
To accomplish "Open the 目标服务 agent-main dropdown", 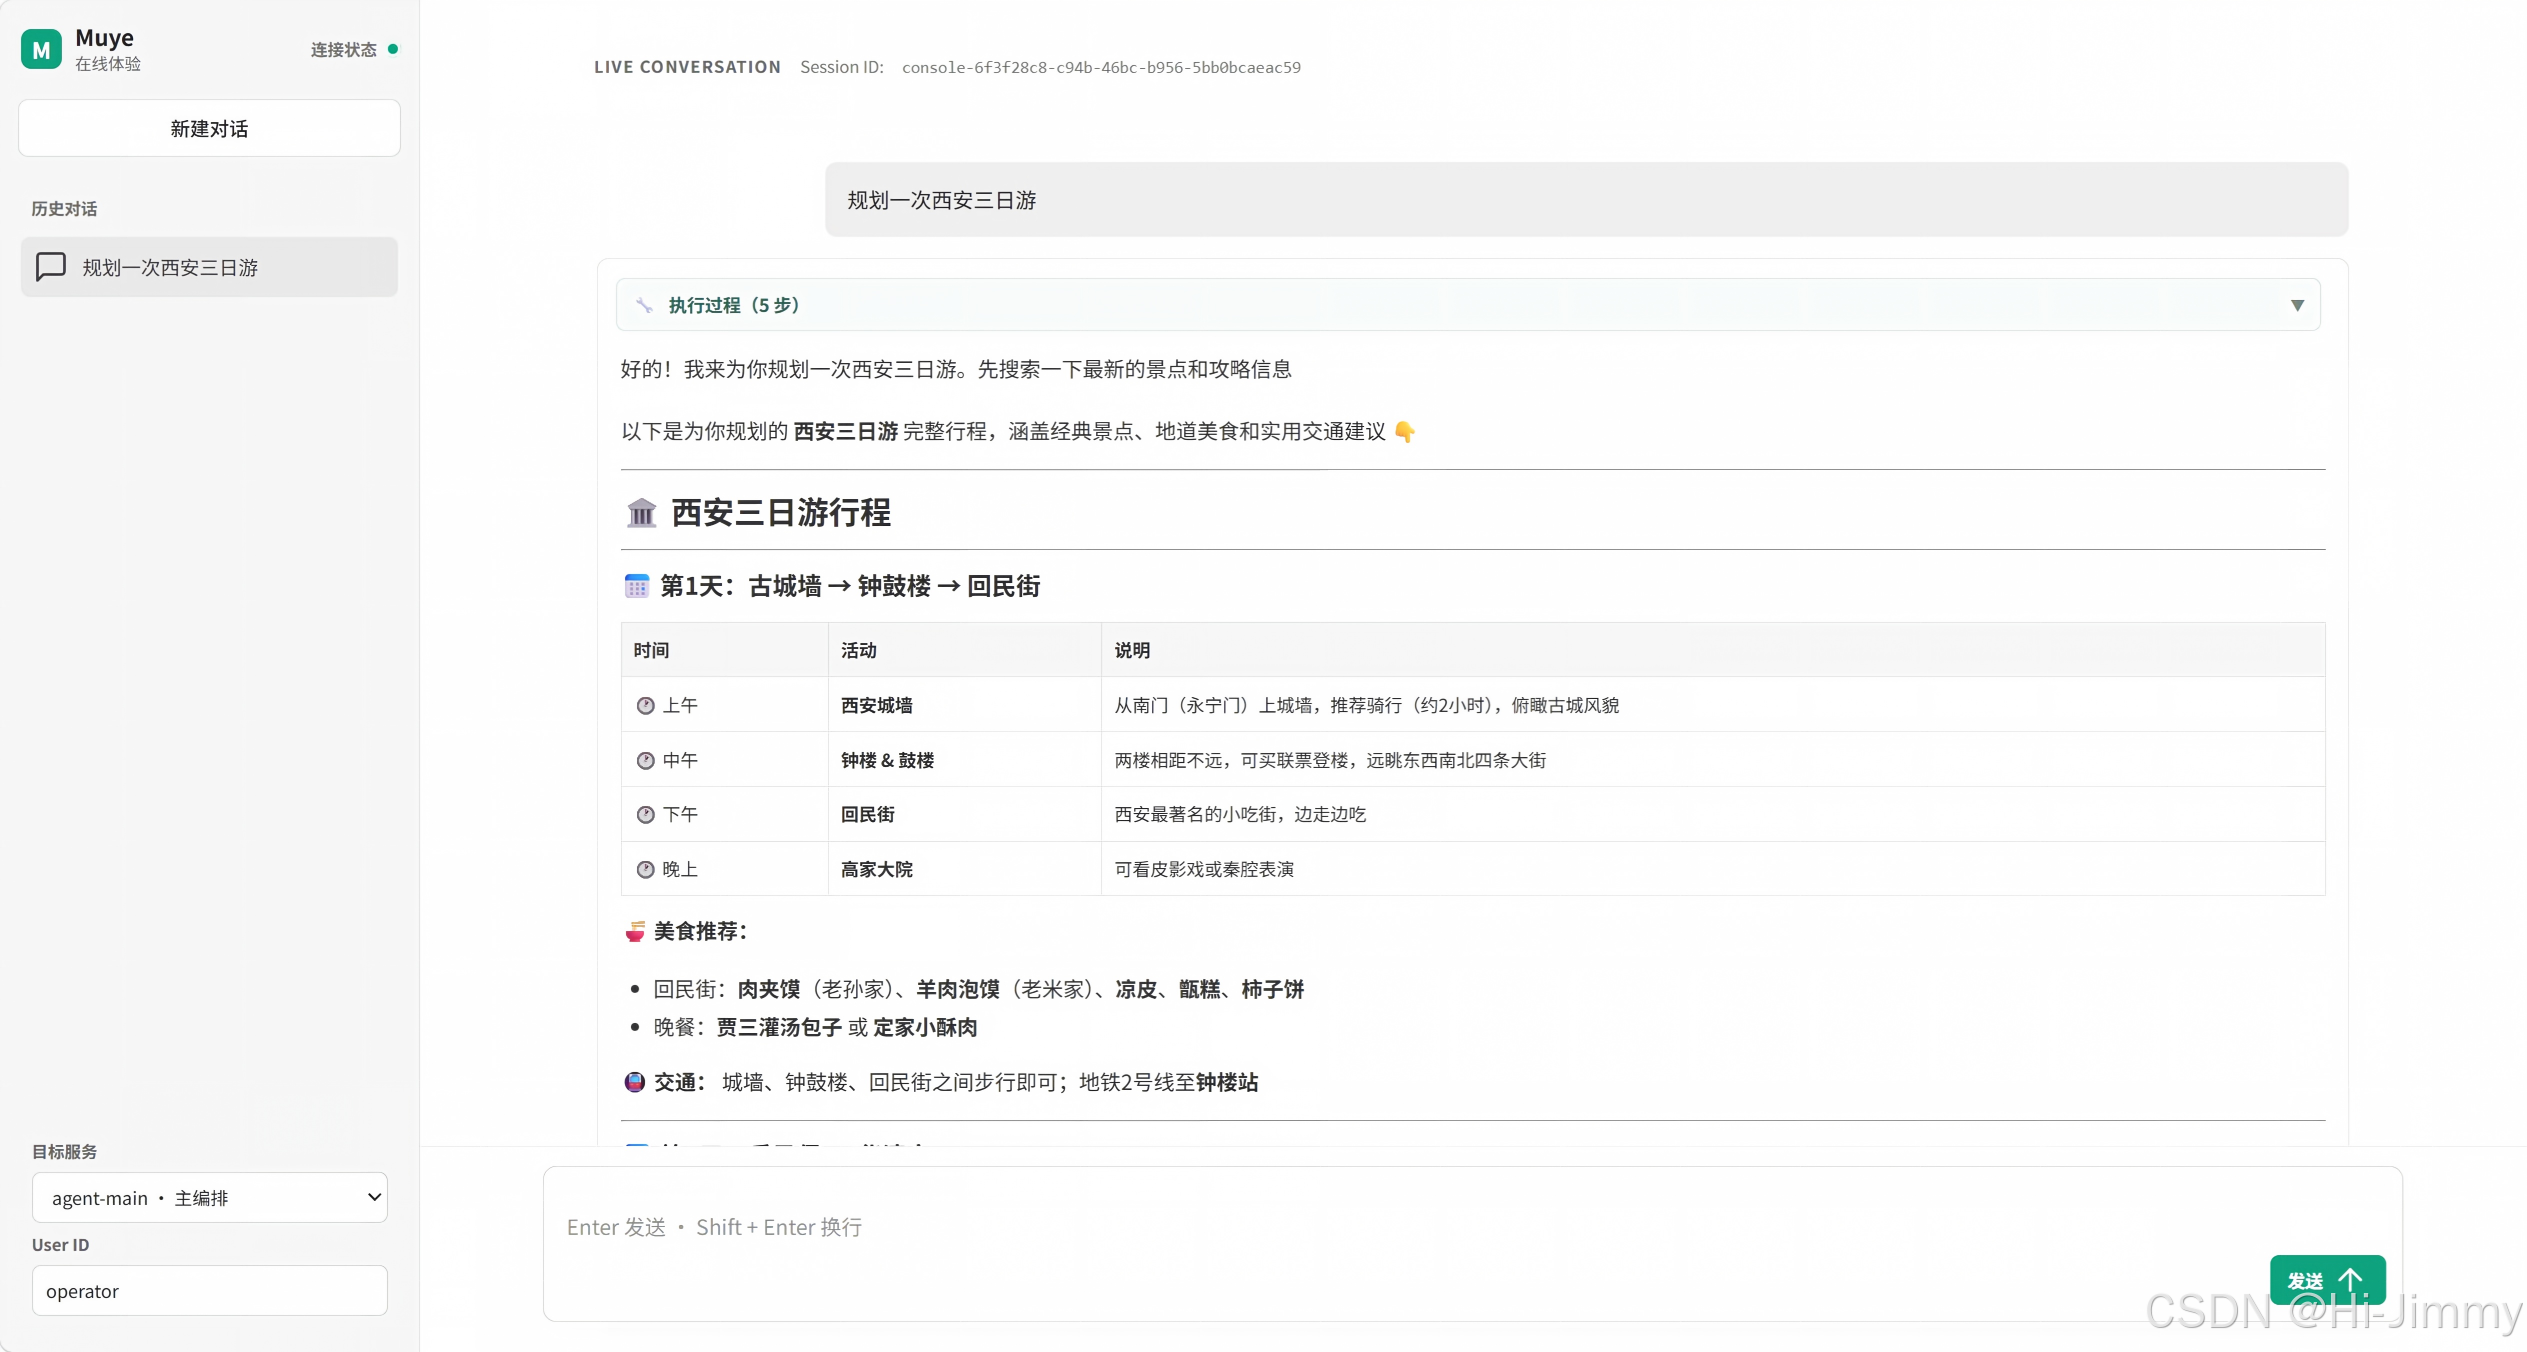I will click(x=210, y=1197).
